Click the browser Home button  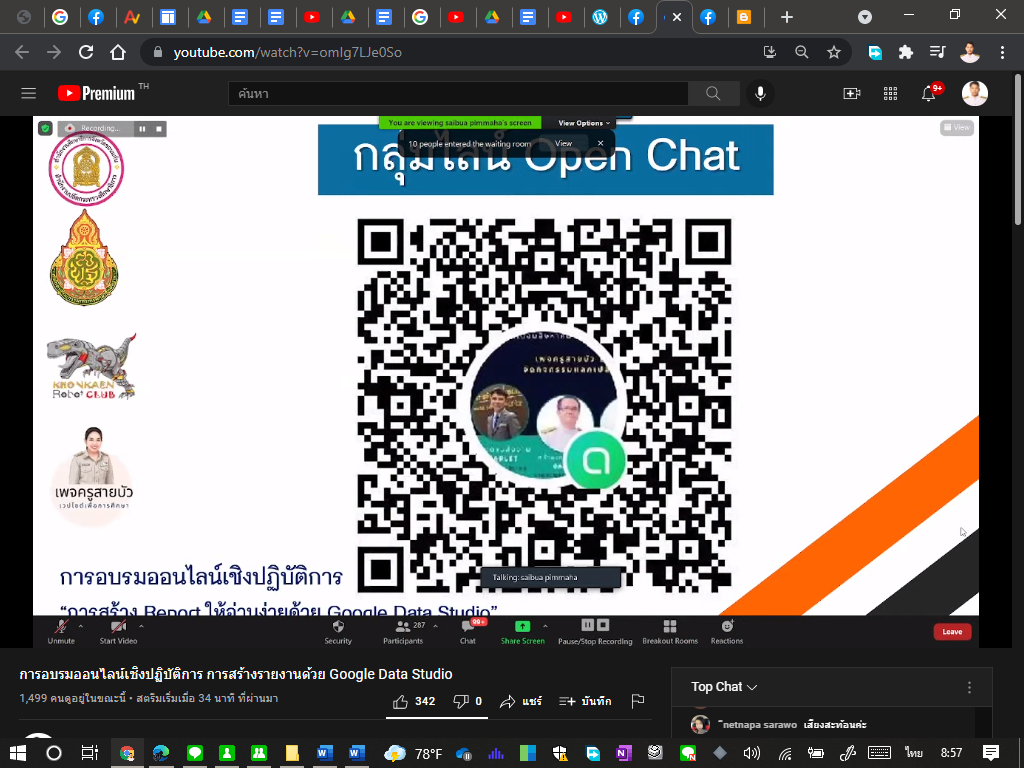118,52
